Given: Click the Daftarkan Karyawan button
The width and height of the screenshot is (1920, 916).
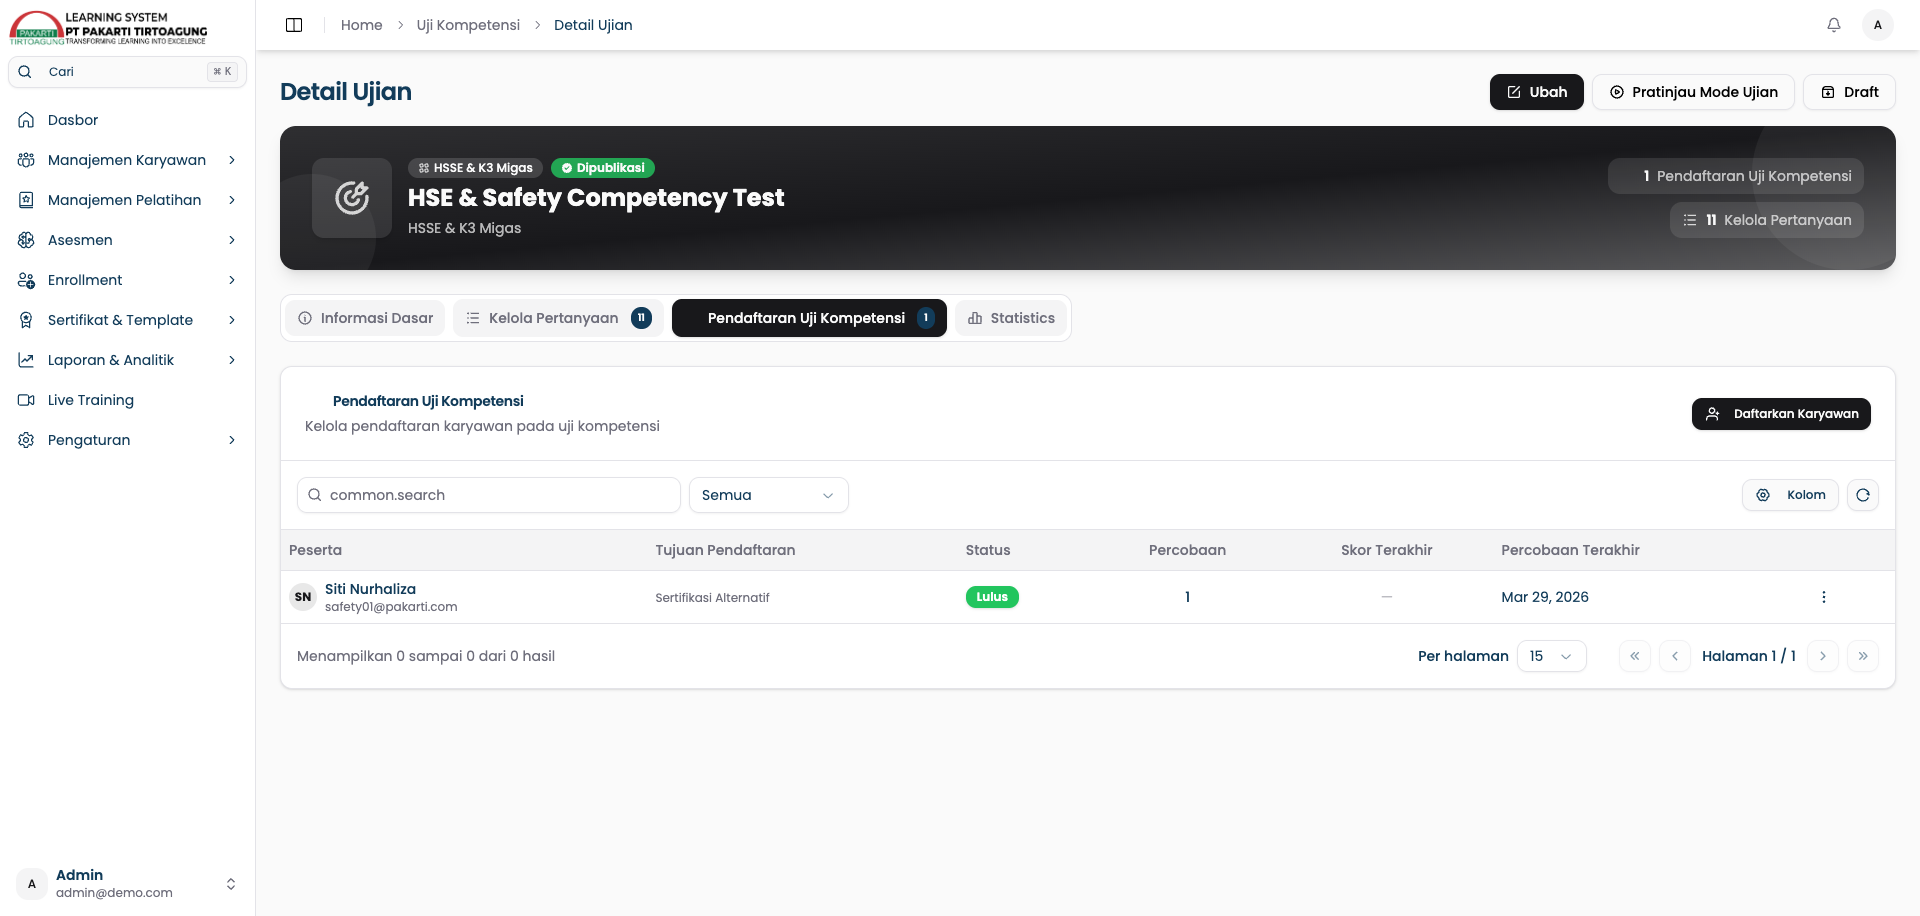Looking at the screenshot, I should tap(1781, 414).
